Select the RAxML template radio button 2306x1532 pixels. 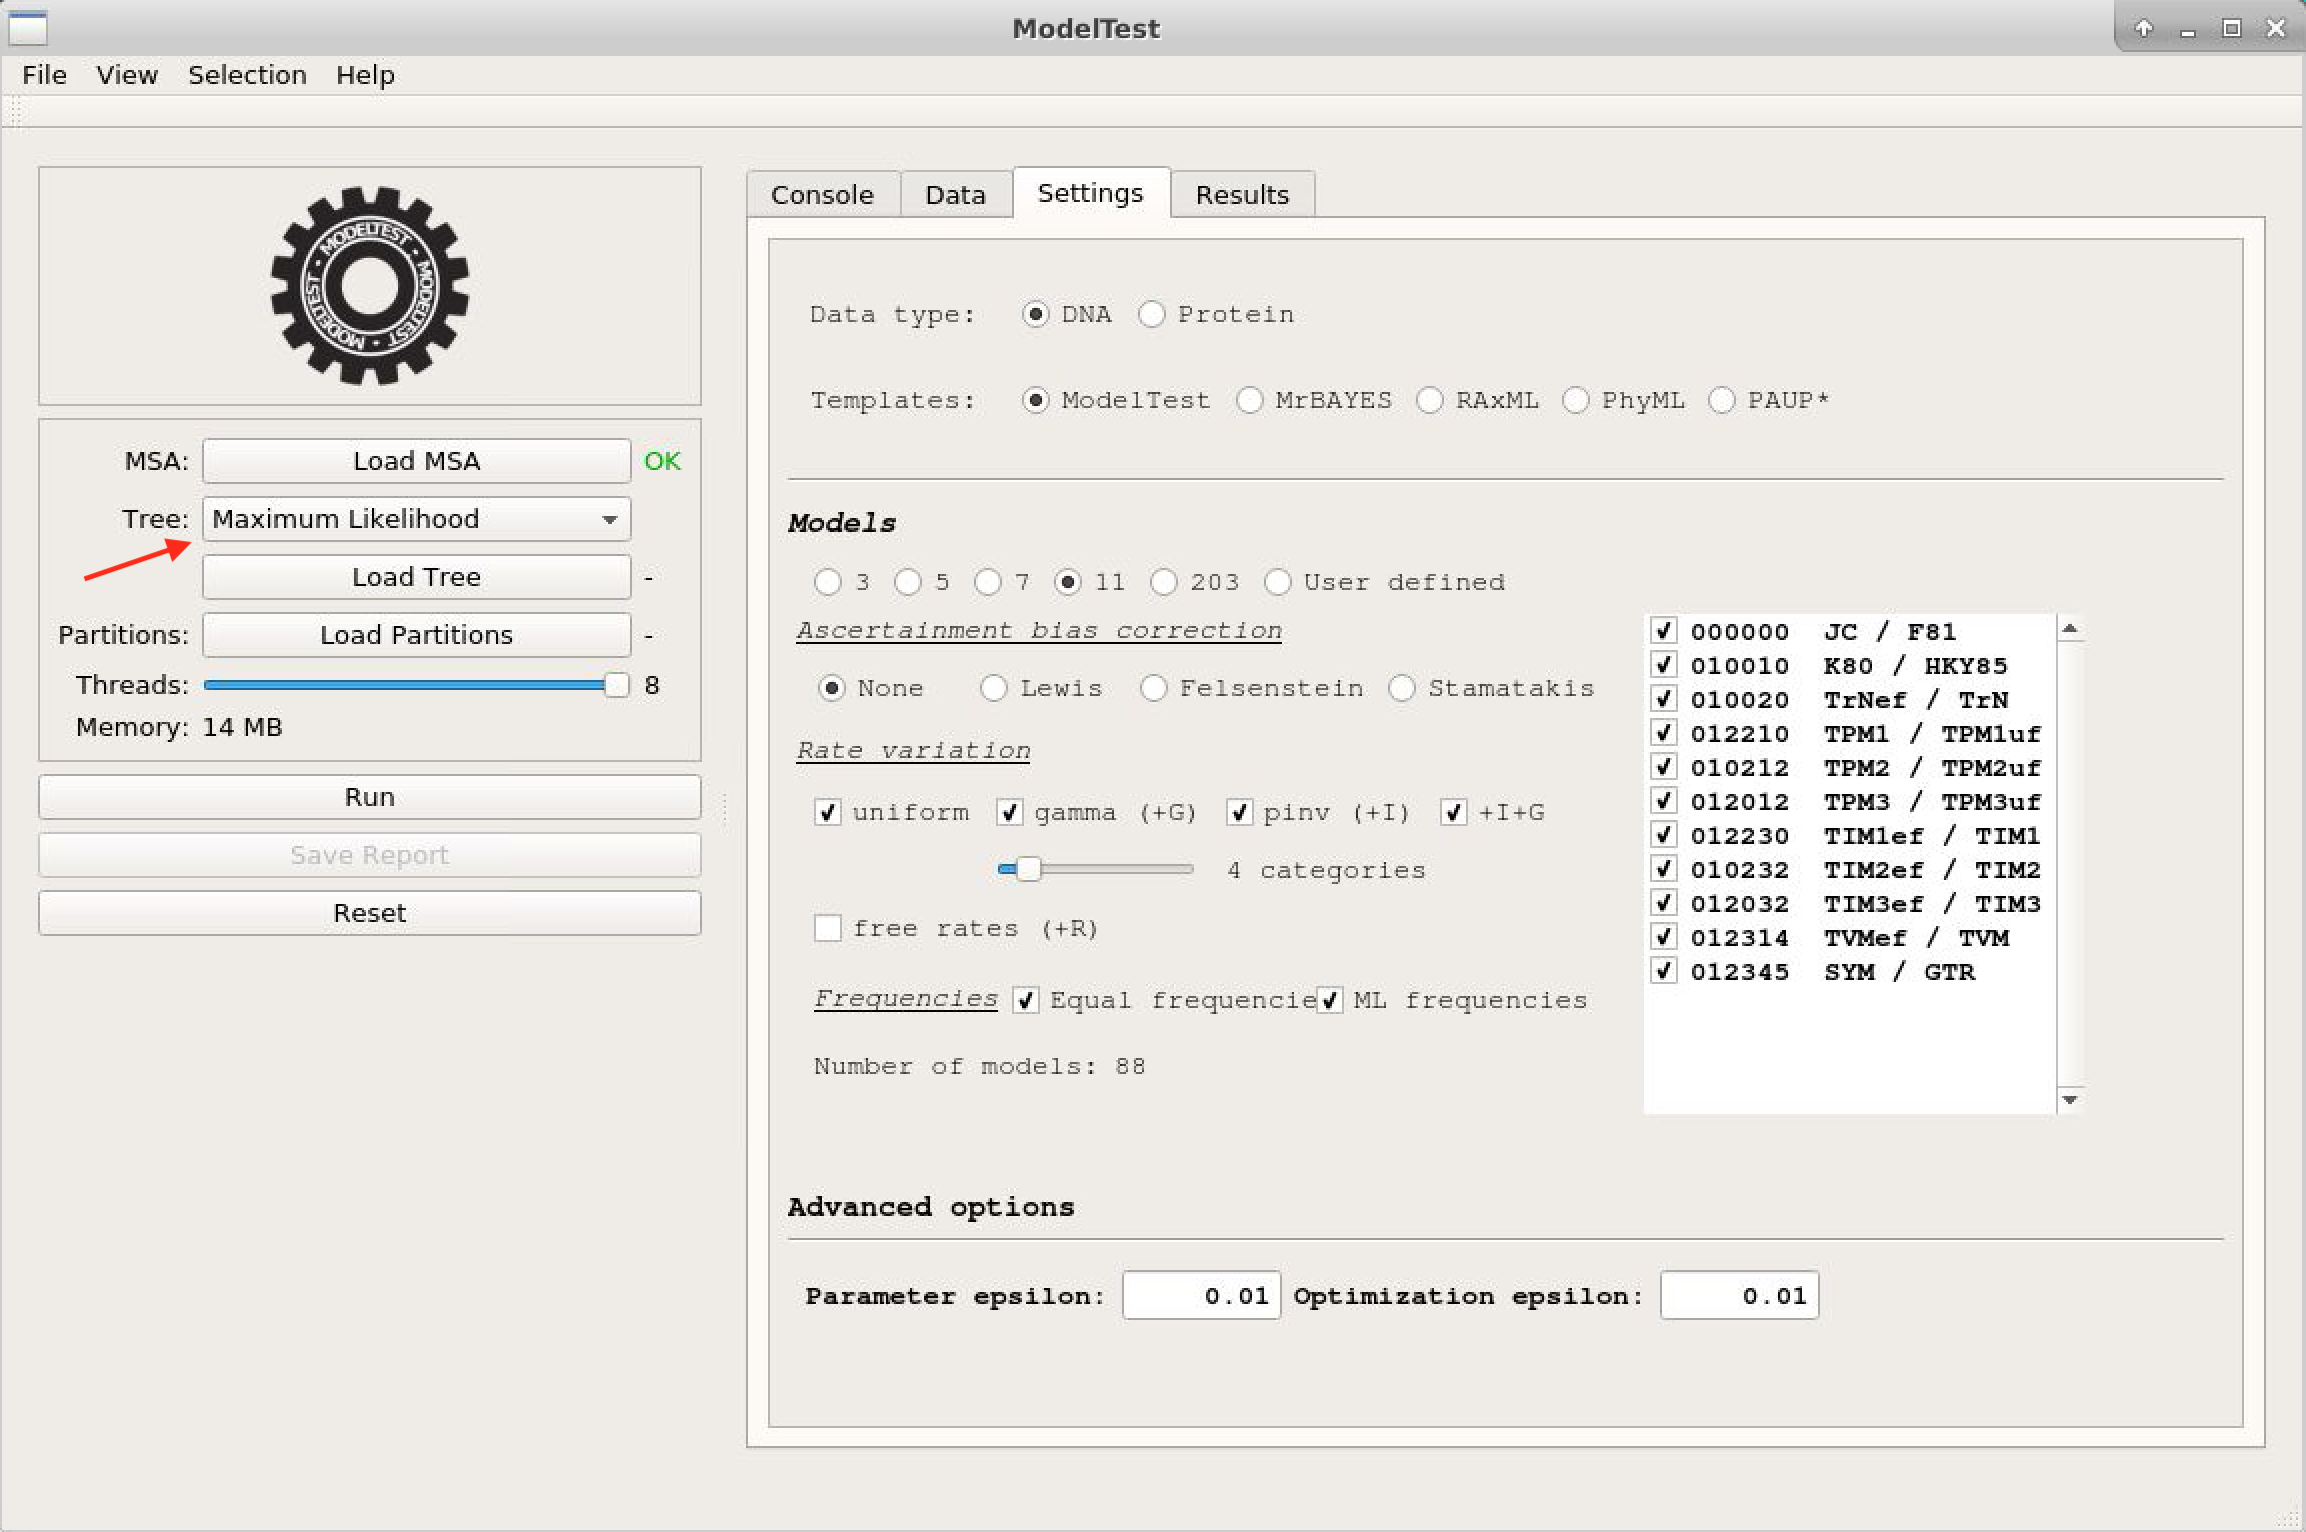click(1430, 400)
